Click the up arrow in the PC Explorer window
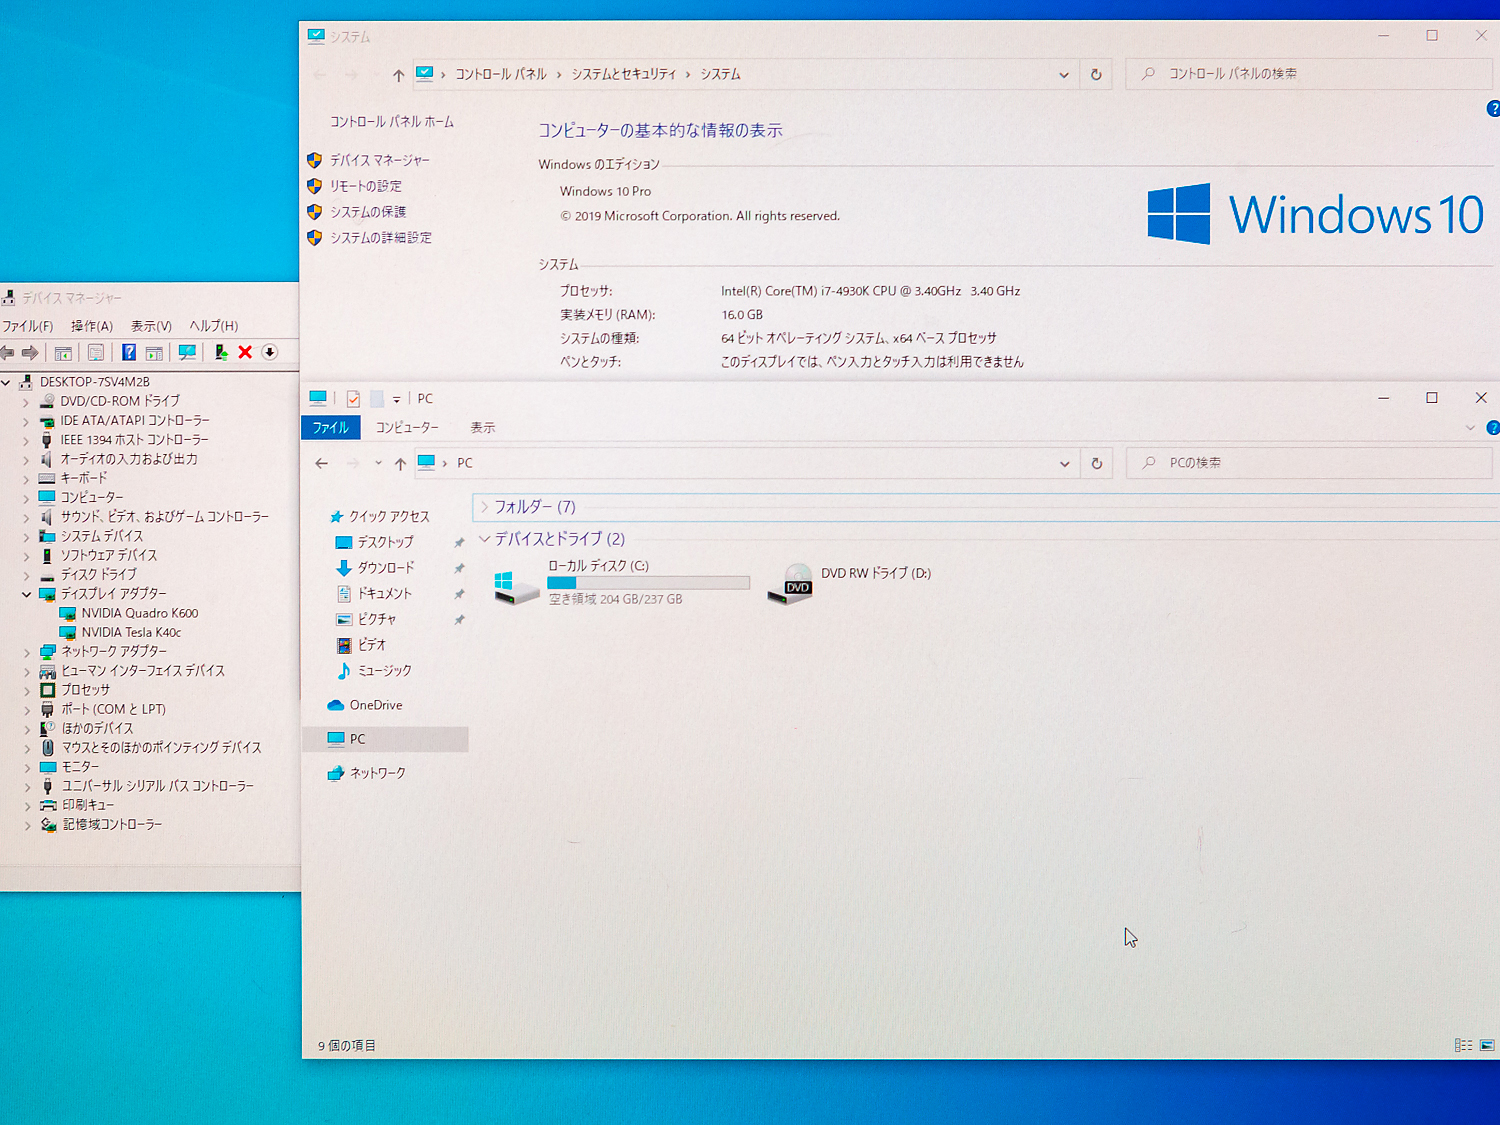 point(400,463)
